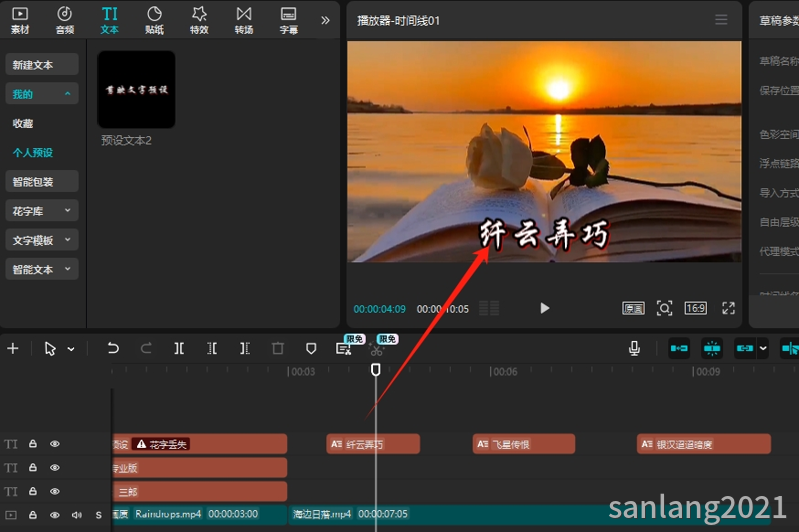Redo the last action
The width and height of the screenshot is (799, 532).
click(x=146, y=349)
